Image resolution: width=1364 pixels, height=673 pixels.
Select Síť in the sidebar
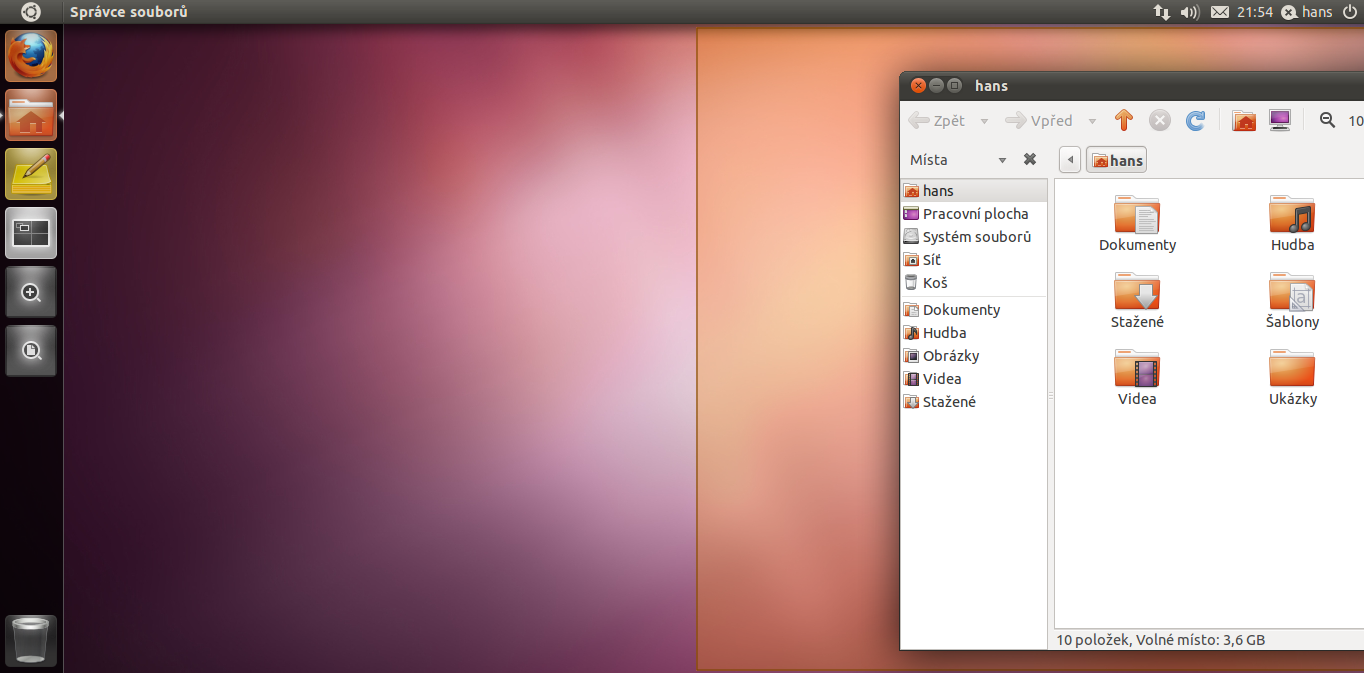coord(974,259)
